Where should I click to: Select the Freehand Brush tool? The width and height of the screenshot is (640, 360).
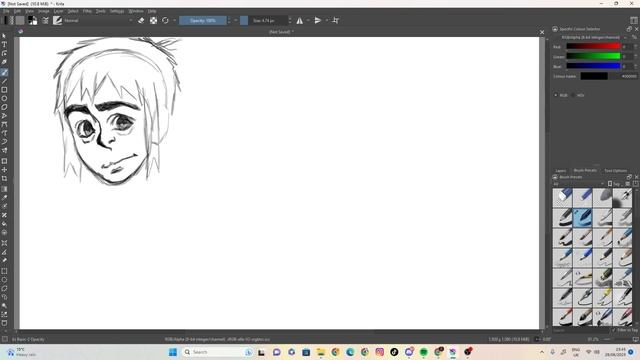tap(4, 73)
